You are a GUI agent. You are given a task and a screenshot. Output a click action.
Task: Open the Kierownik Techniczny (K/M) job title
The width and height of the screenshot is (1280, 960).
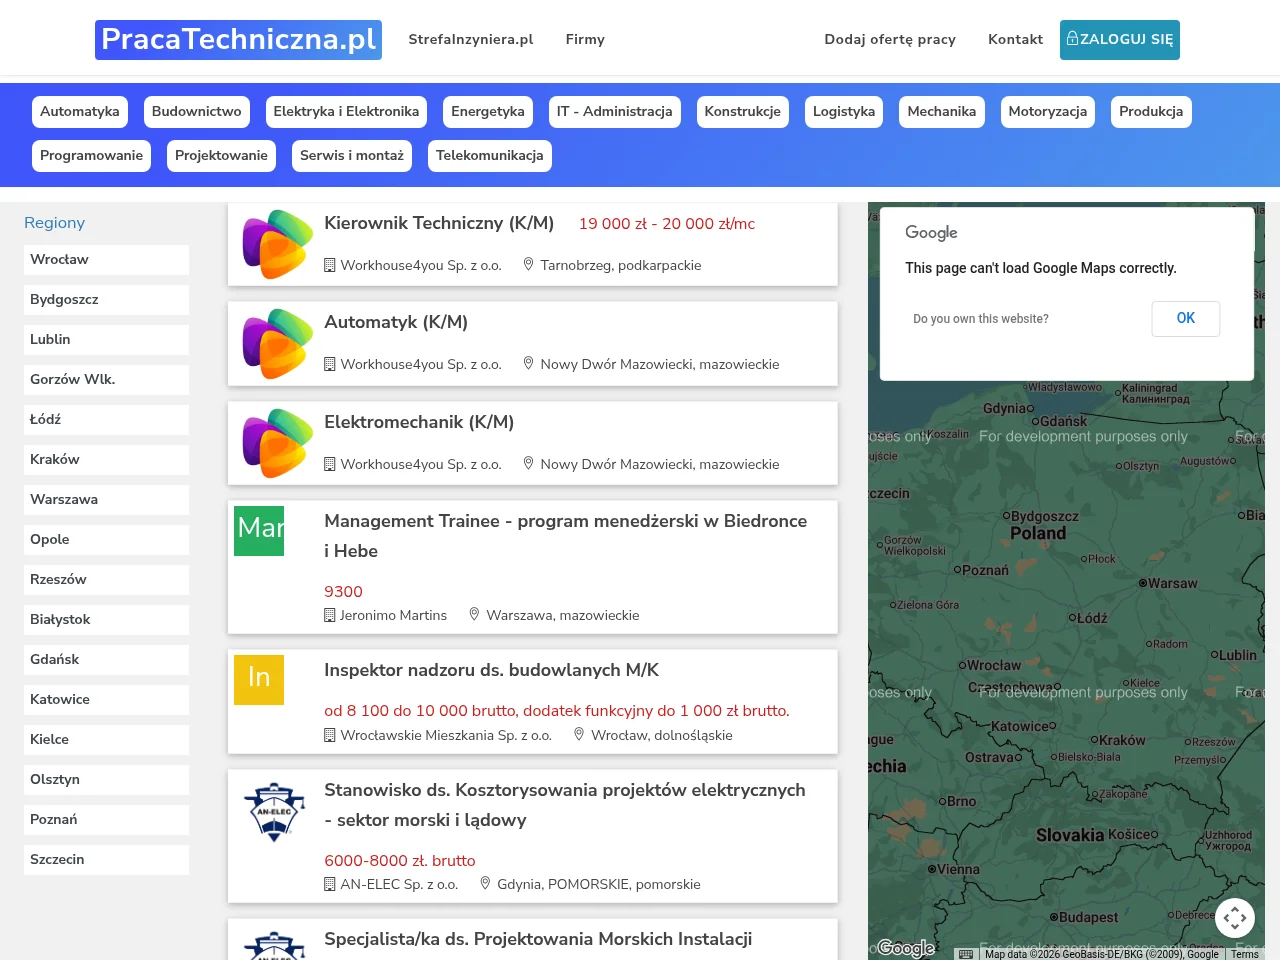439,223
